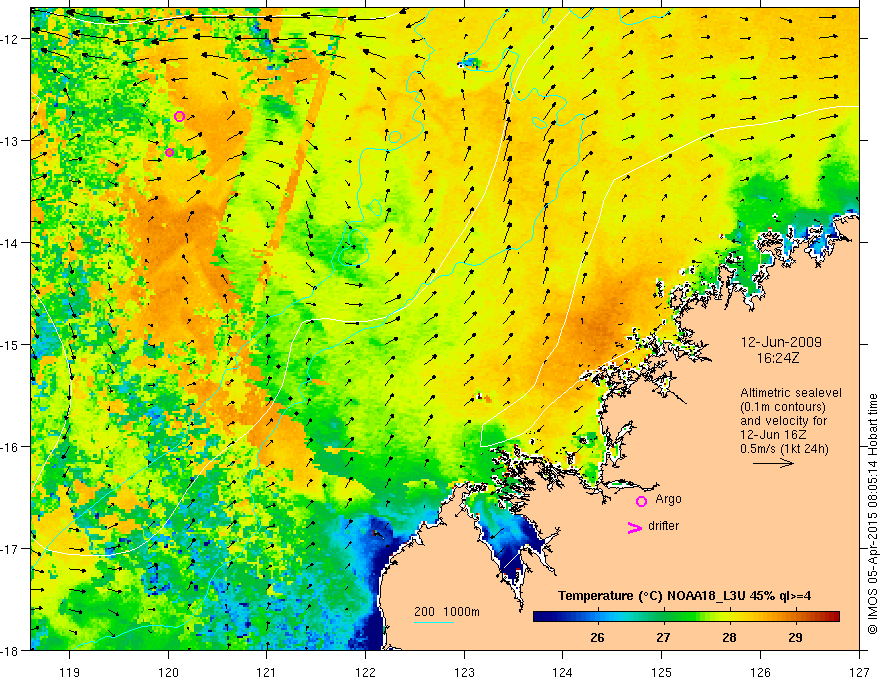Click the 'and velocity for' caption line

click(783, 421)
